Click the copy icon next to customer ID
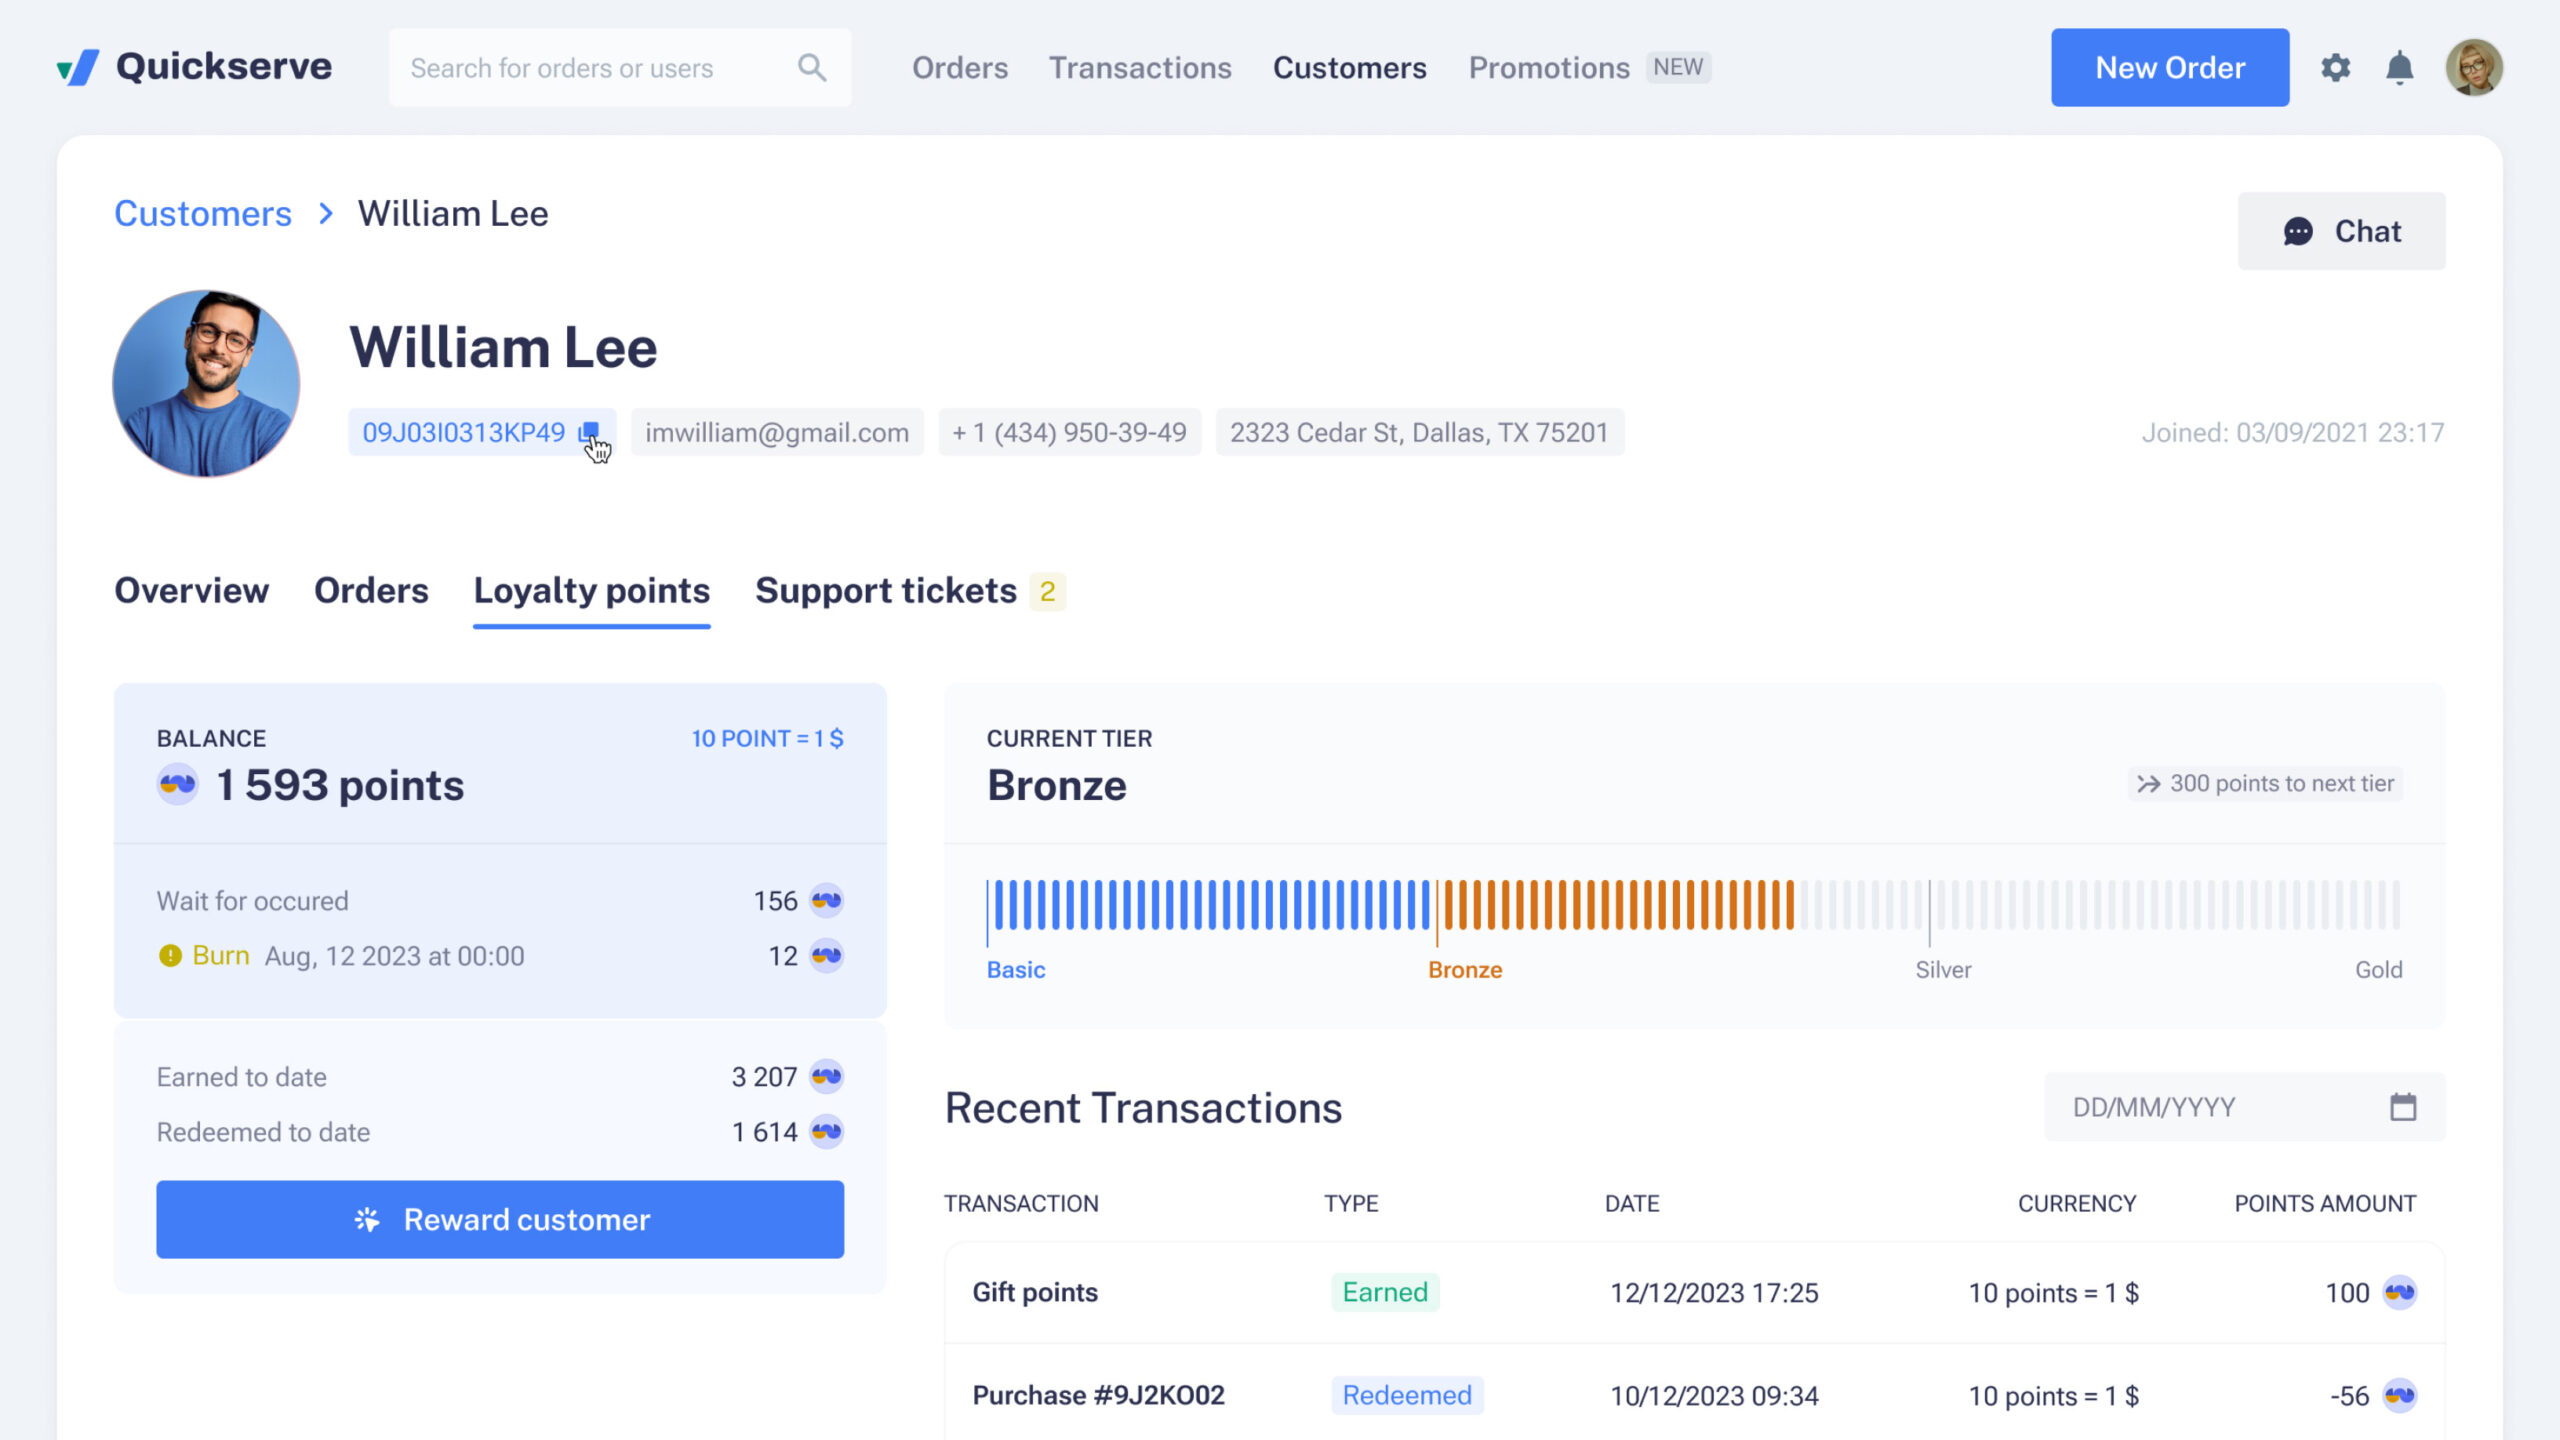 588,432
